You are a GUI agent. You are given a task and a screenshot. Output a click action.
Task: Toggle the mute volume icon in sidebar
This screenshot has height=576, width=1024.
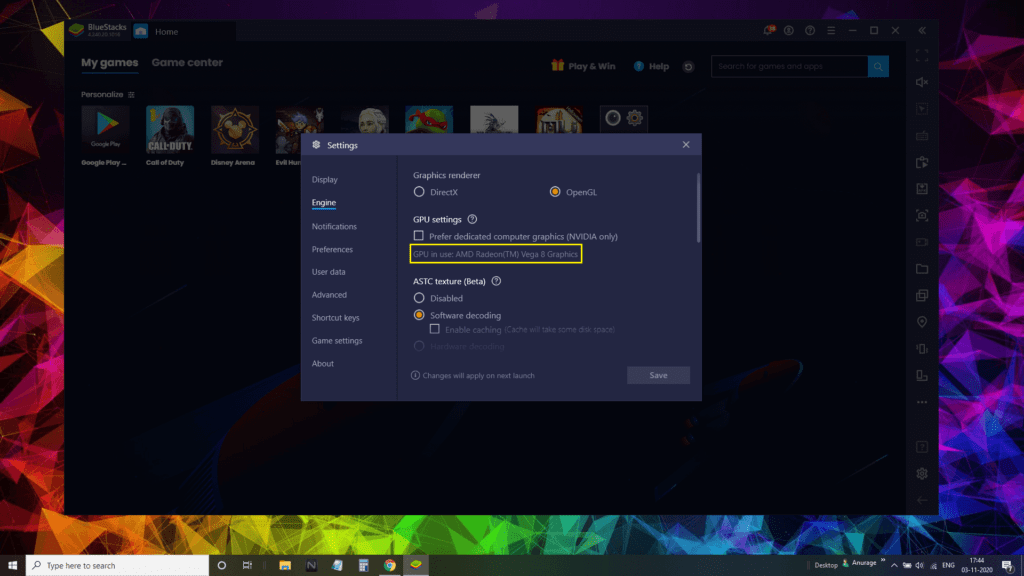[x=922, y=82]
